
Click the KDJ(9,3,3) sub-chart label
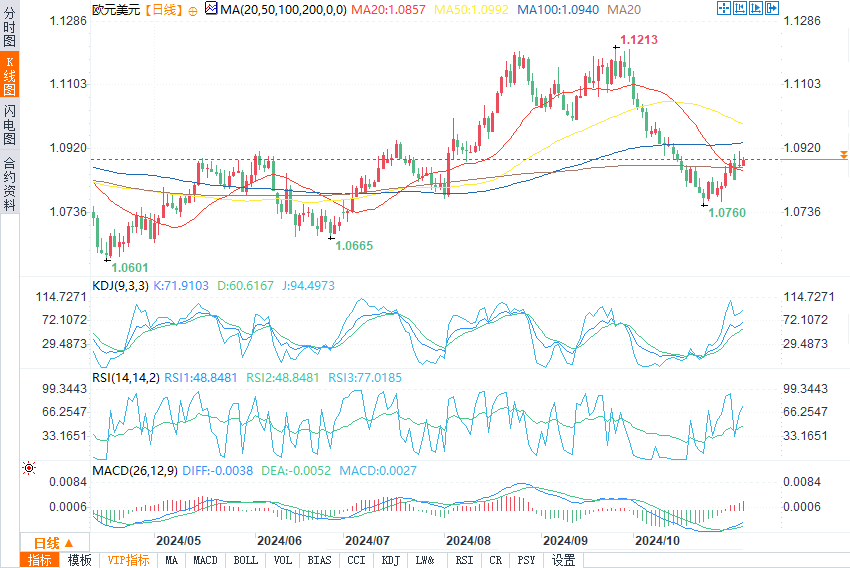click(x=121, y=285)
